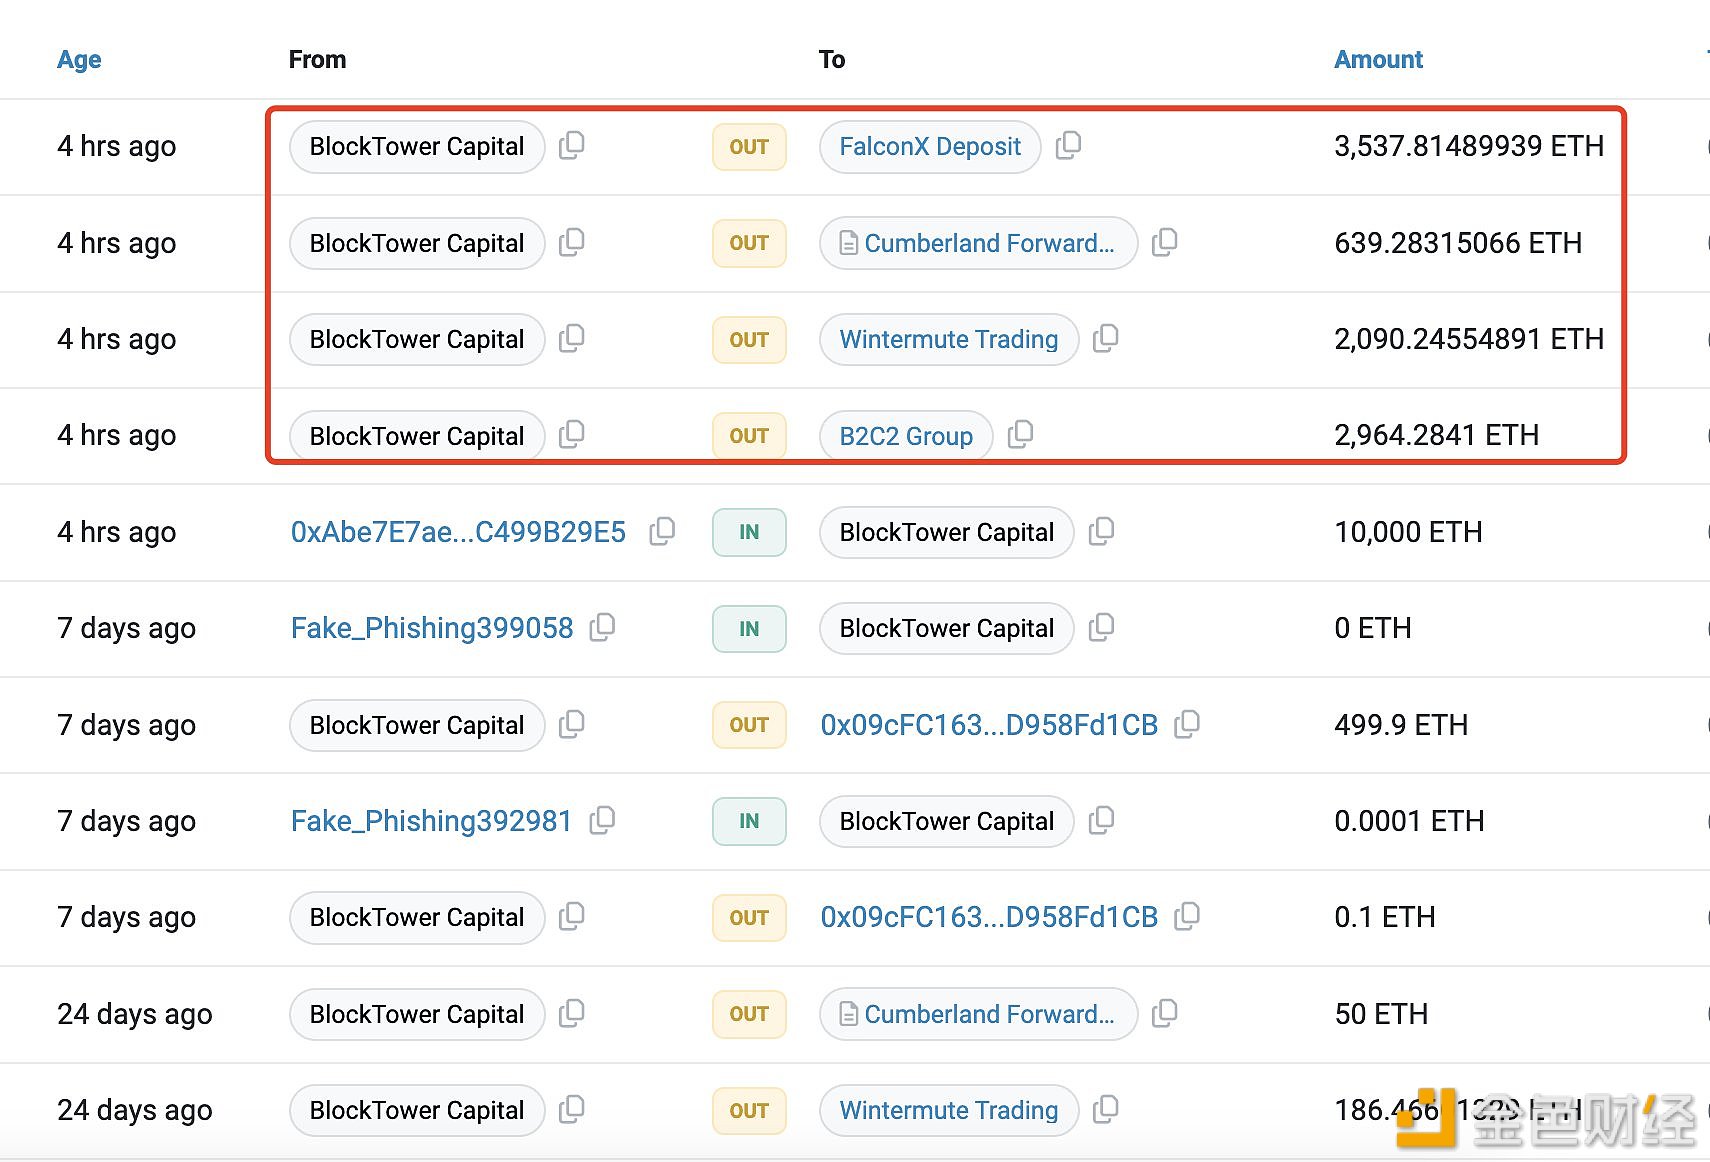Screen dimensions: 1710x1162
Task: Copy 0x09cFC163 address in 499.9 ETH row
Action: coord(1186,725)
